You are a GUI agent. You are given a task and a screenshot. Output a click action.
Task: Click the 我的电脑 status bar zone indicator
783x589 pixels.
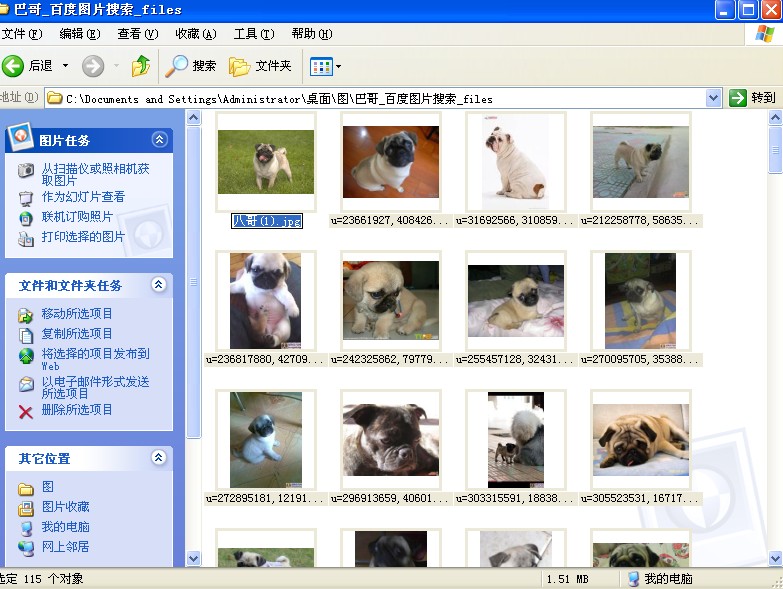tap(660, 579)
